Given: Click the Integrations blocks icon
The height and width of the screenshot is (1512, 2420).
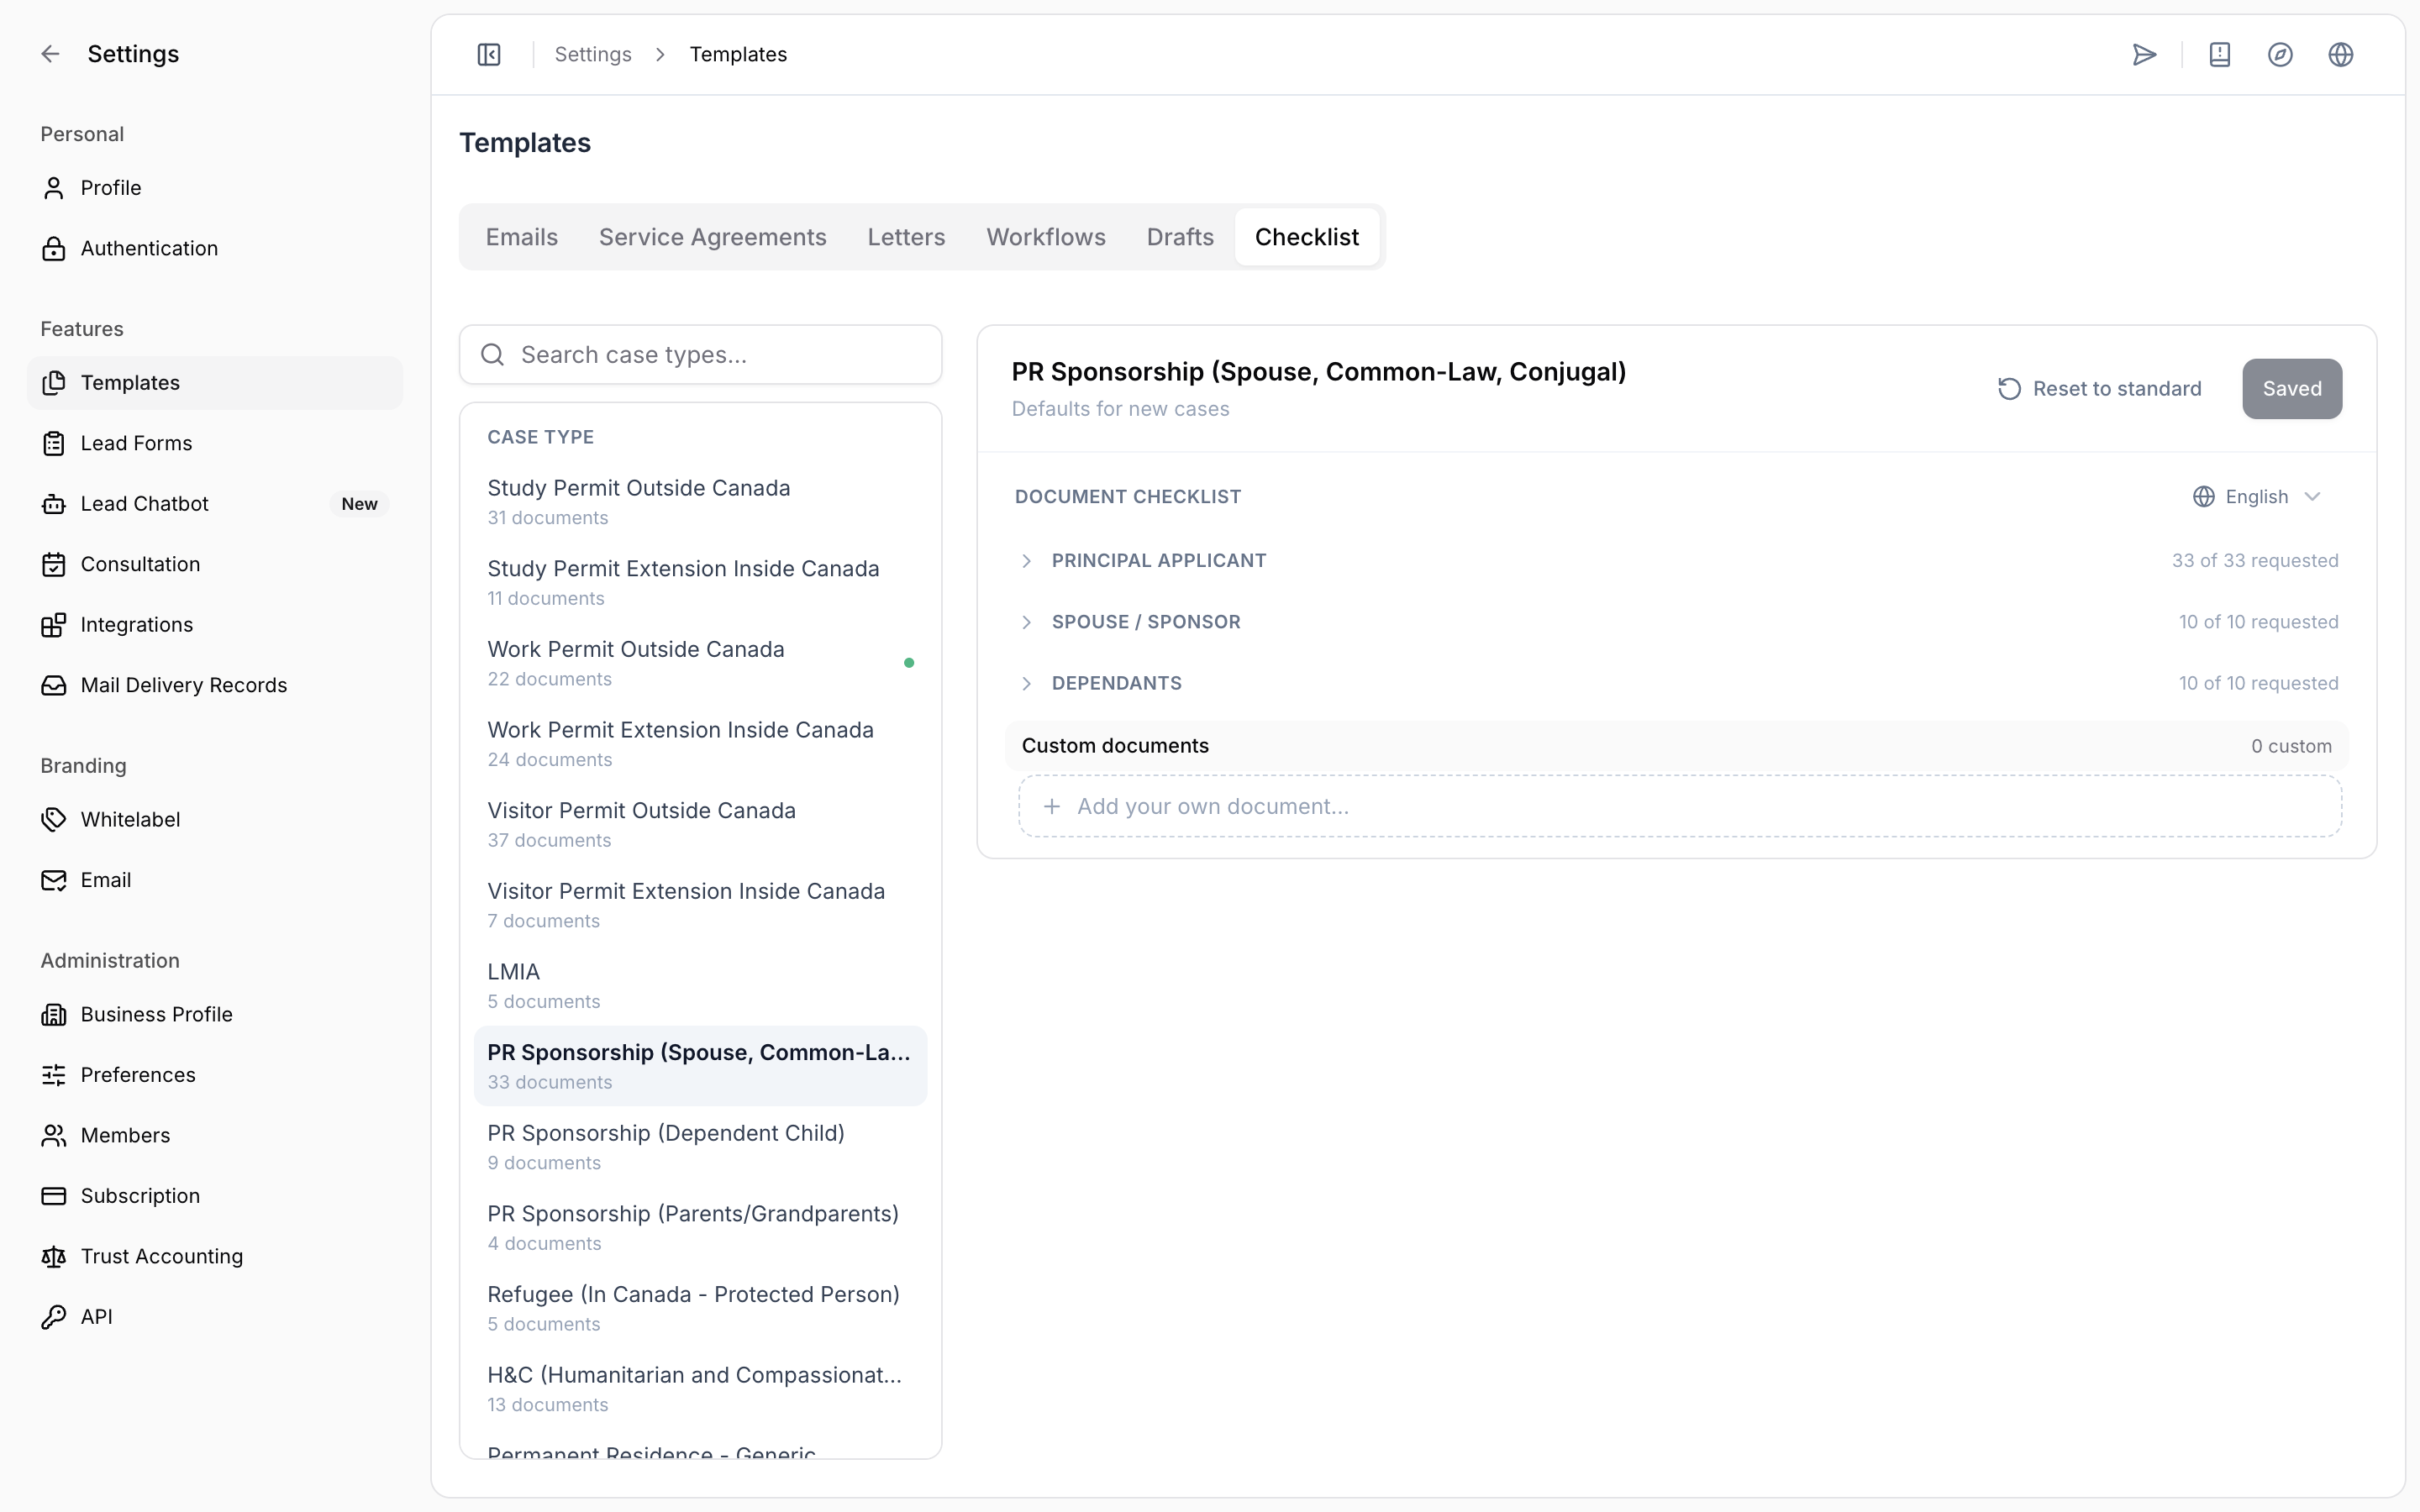Looking at the screenshot, I should (x=54, y=625).
